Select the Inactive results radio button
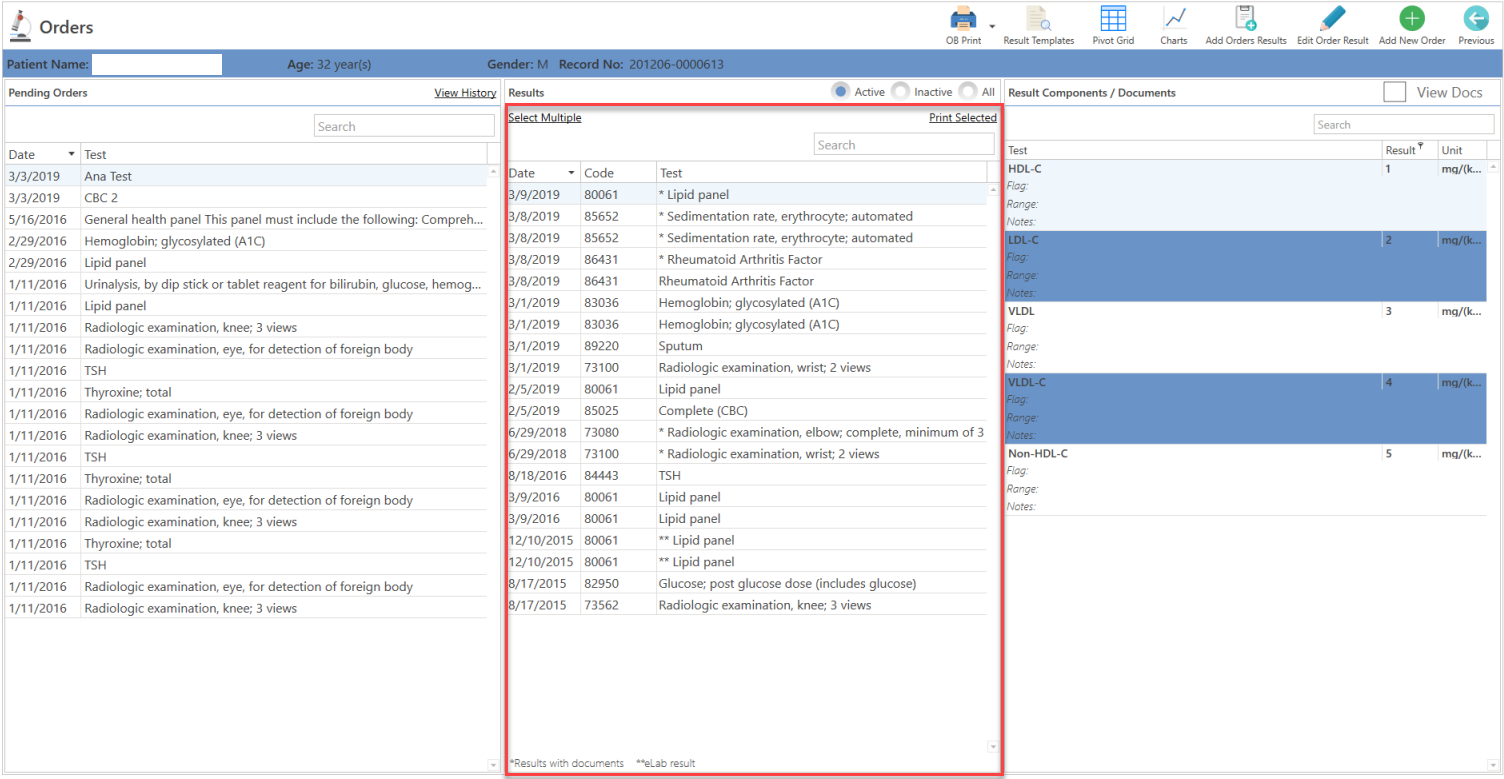This screenshot has width=1504, height=779. (901, 91)
